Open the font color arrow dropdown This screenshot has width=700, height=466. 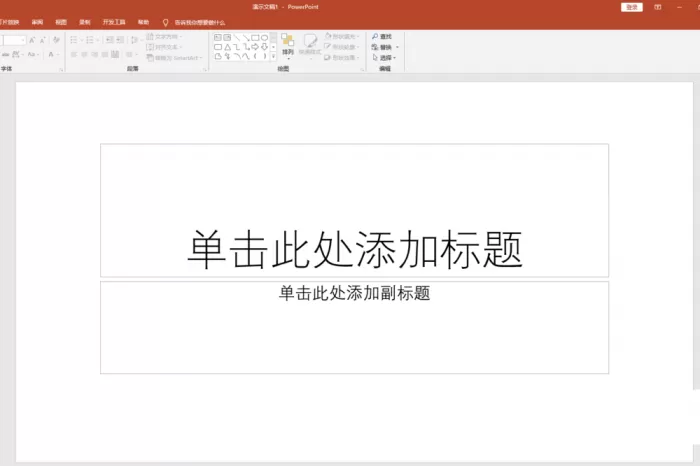[x=58, y=54]
